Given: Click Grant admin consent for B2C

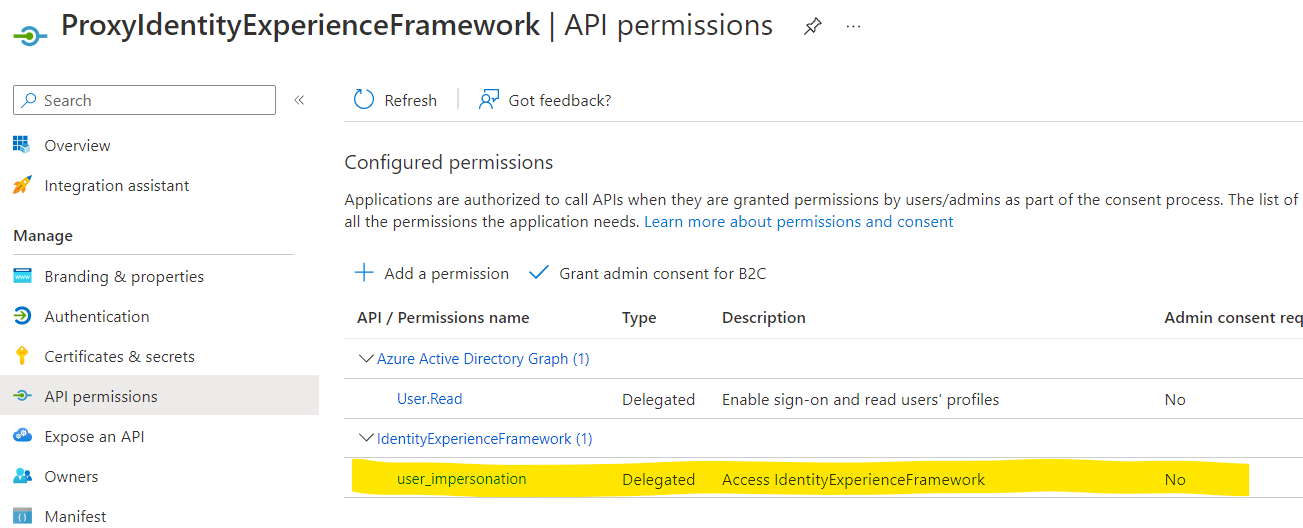Looking at the screenshot, I should [648, 273].
